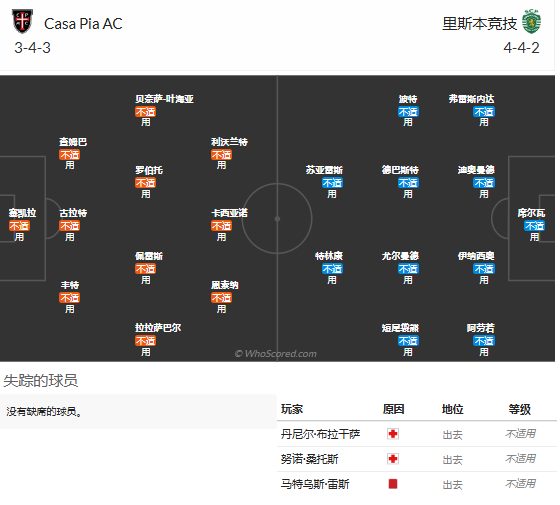Open player 丹尼尔·布拉干萨 in missing list

tap(320, 434)
